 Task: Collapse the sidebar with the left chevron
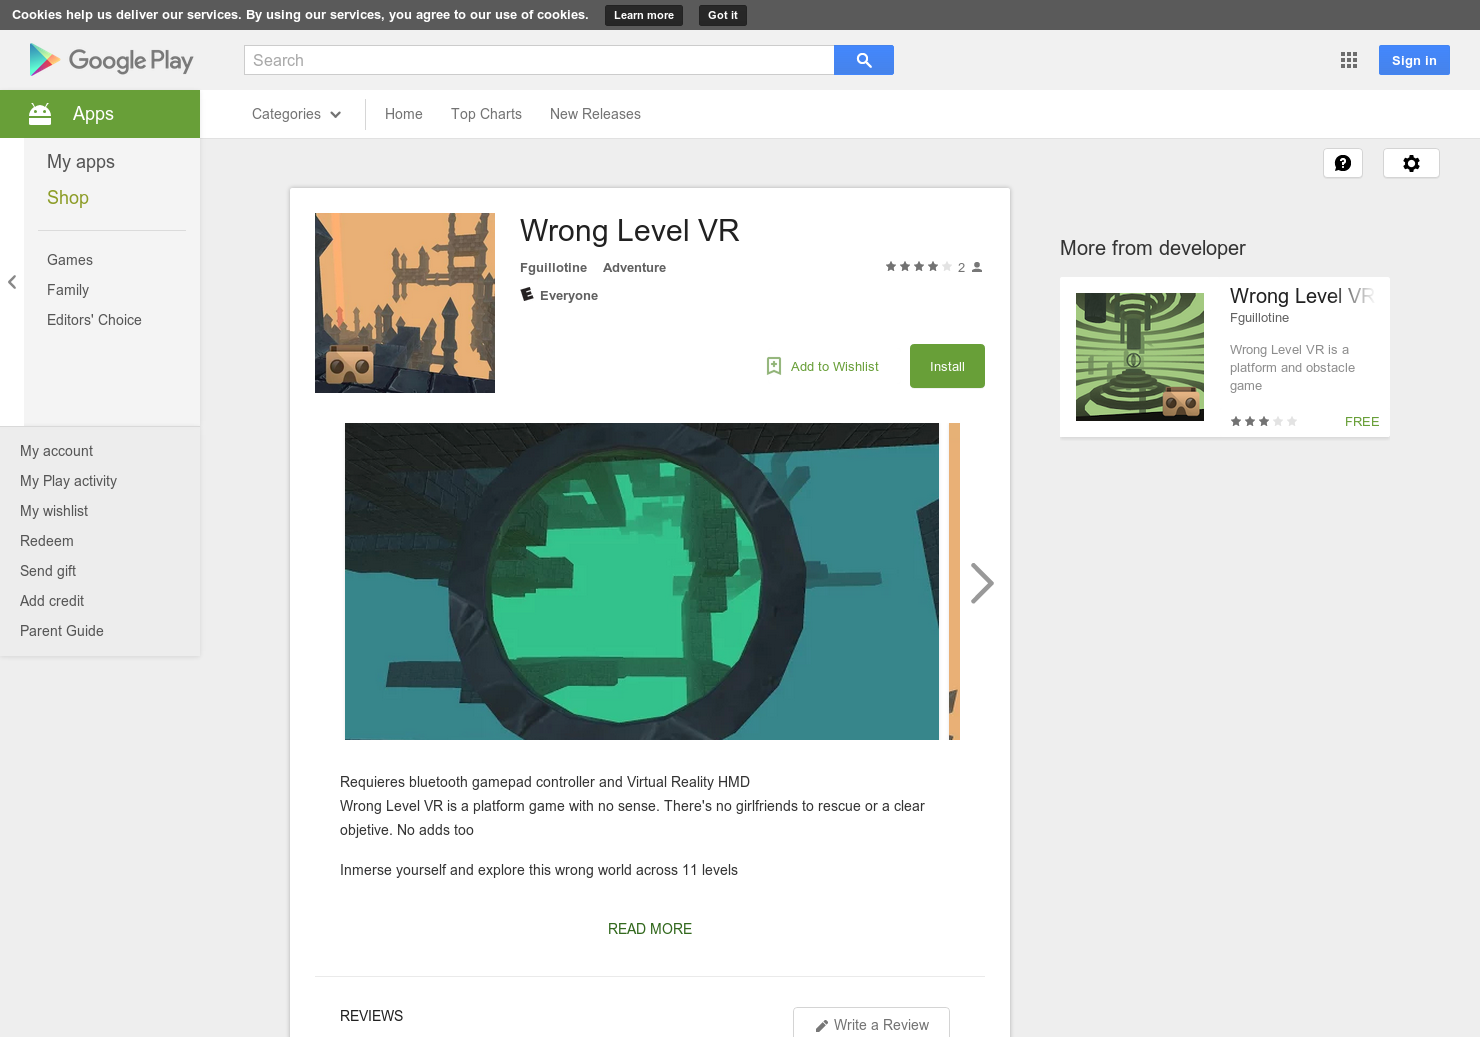[x=11, y=282]
